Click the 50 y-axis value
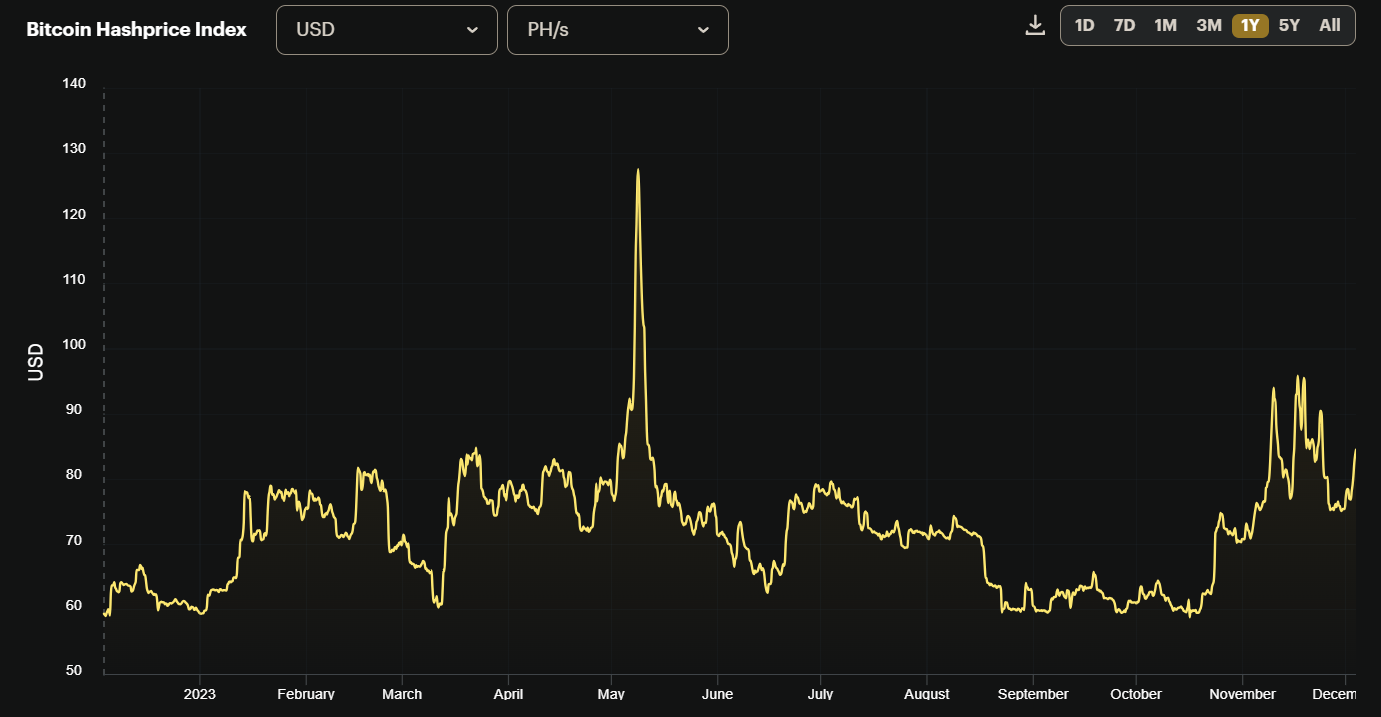Screen dimensions: 1381x717 76,670
